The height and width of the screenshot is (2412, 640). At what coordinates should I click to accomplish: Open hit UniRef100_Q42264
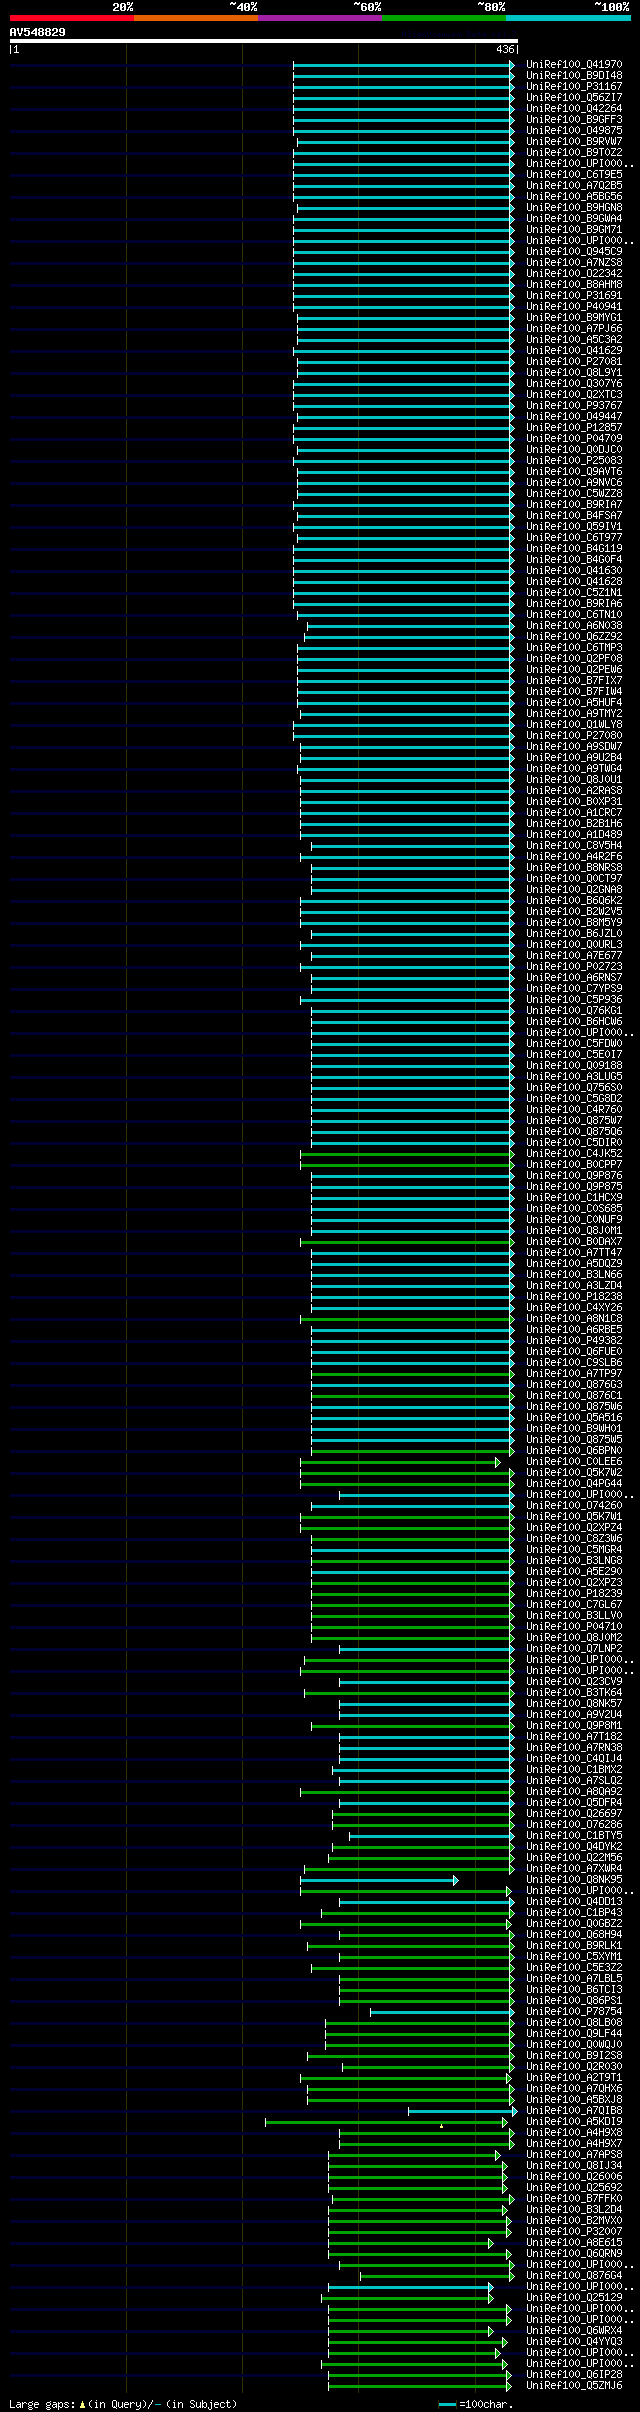pos(574,109)
